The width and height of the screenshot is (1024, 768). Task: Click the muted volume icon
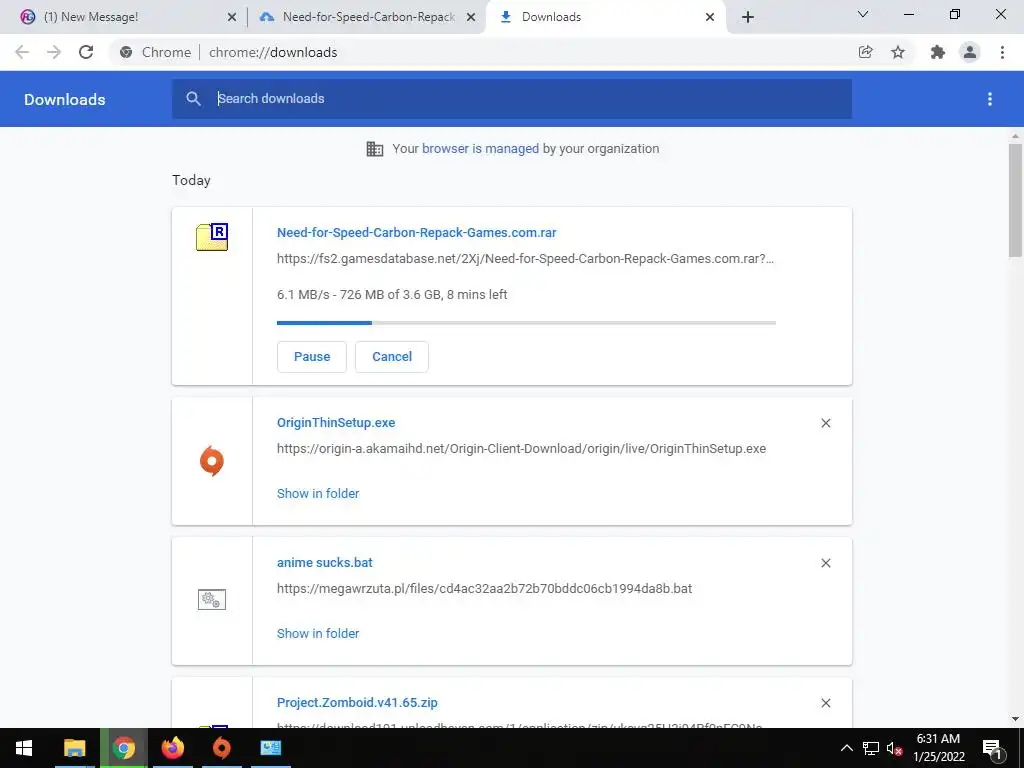click(894, 748)
